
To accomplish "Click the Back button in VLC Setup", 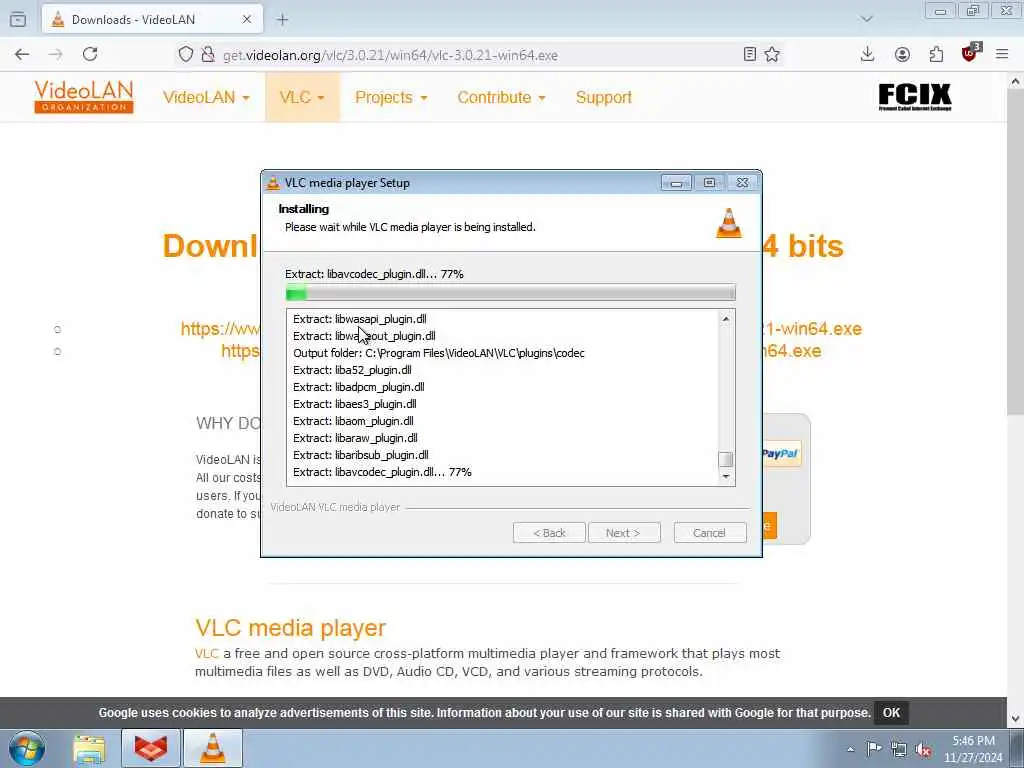I will (549, 533).
